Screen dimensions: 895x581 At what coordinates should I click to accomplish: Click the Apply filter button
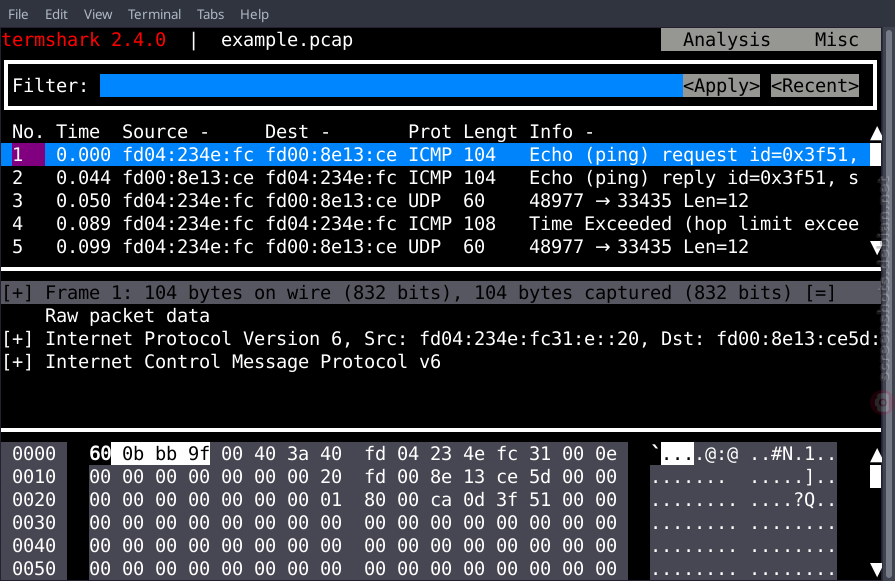(721, 86)
